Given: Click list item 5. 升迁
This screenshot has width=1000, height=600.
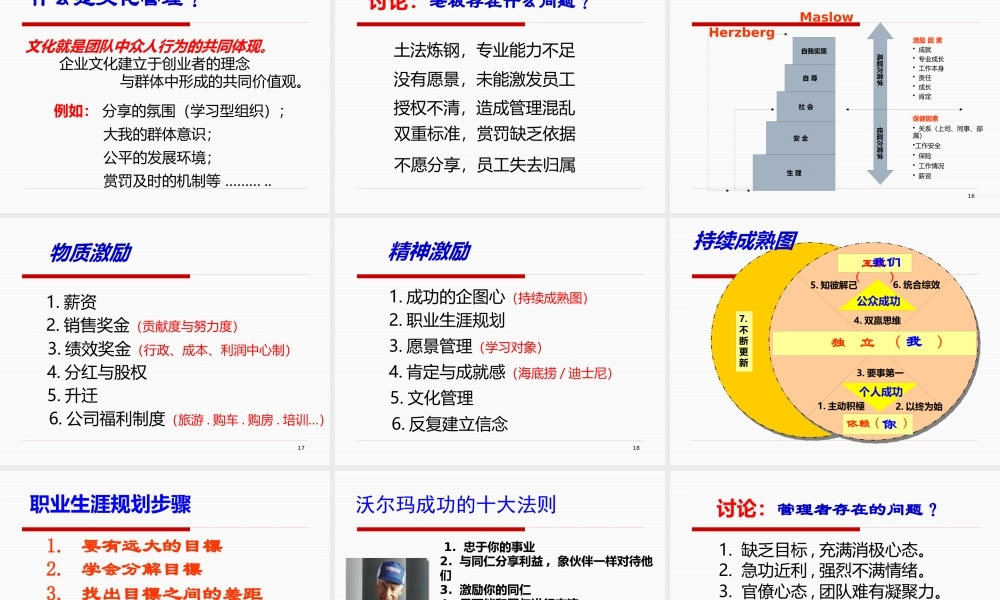Looking at the screenshot, I should (73, 396).
